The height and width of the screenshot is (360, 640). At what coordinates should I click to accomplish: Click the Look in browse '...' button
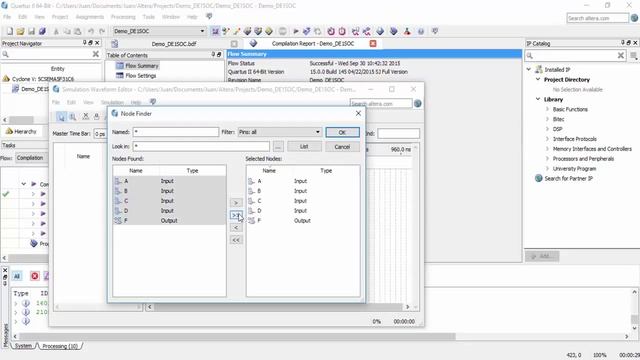[x=278, y=147]
